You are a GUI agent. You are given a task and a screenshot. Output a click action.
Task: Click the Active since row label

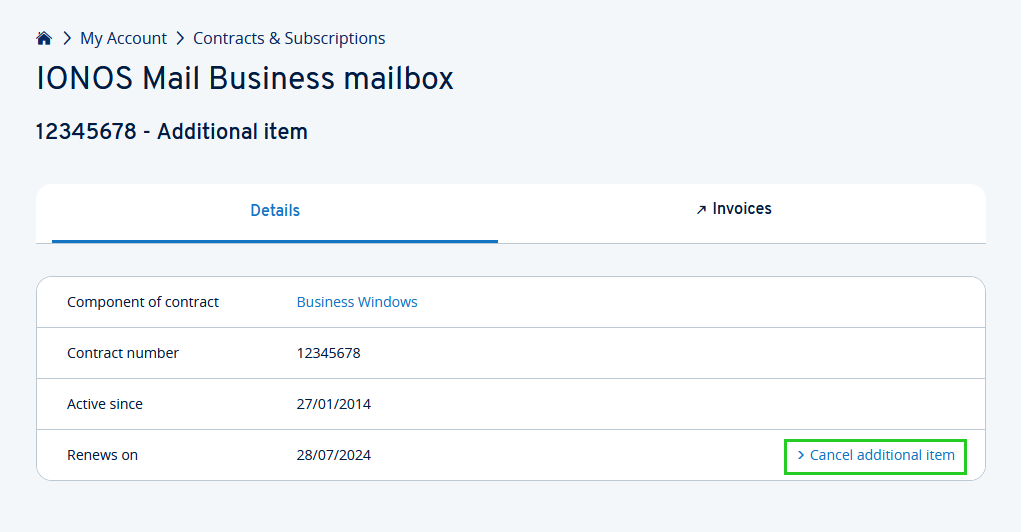click(105, 405)
